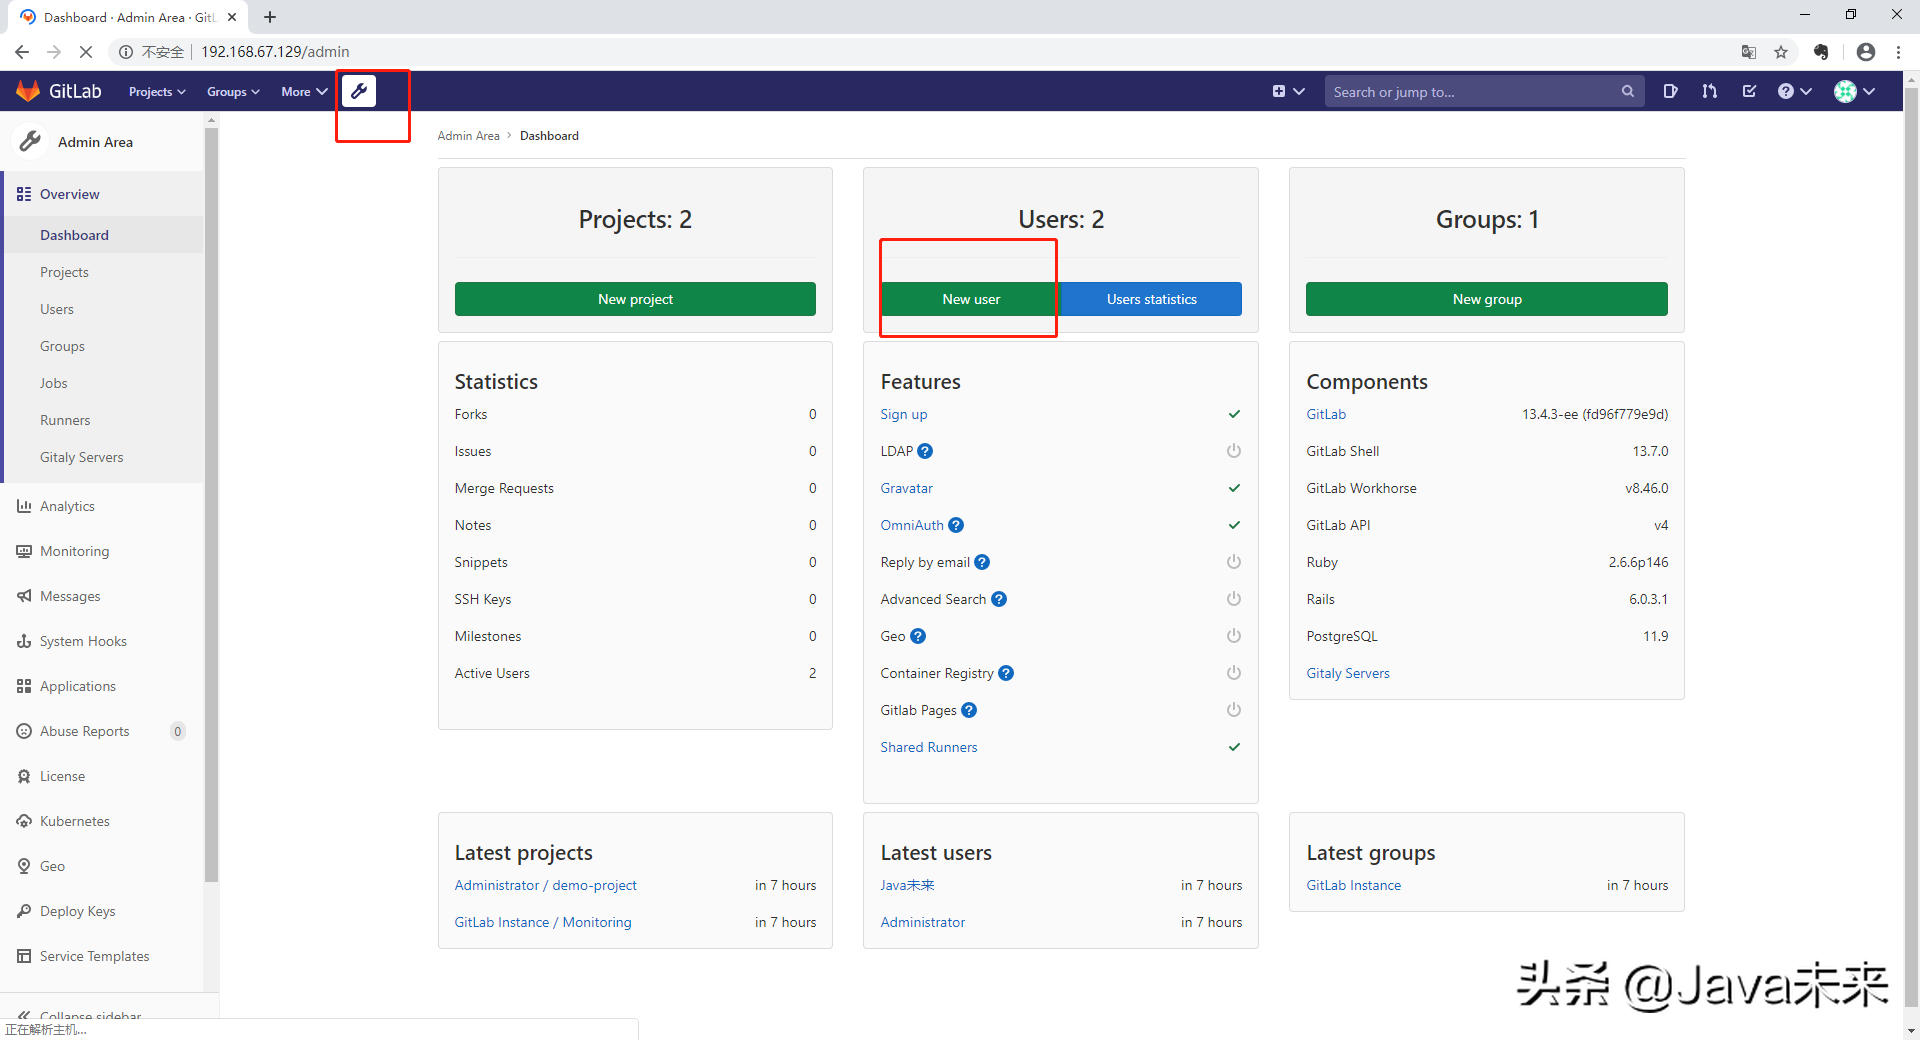Click the New user button

coord(970,299)
